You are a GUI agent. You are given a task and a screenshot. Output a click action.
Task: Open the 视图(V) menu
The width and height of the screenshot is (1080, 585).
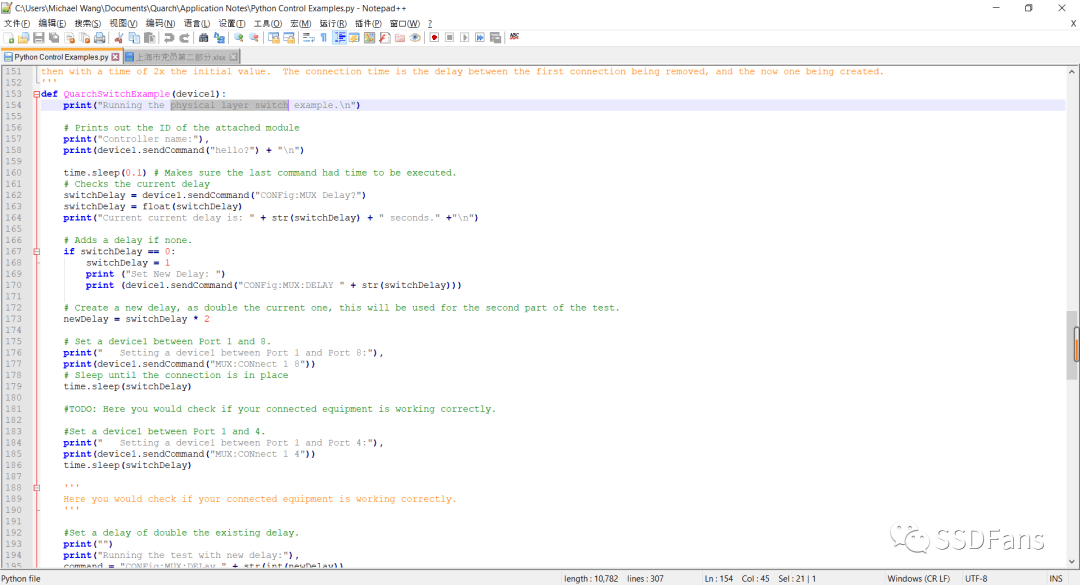[x=123, y=23]
